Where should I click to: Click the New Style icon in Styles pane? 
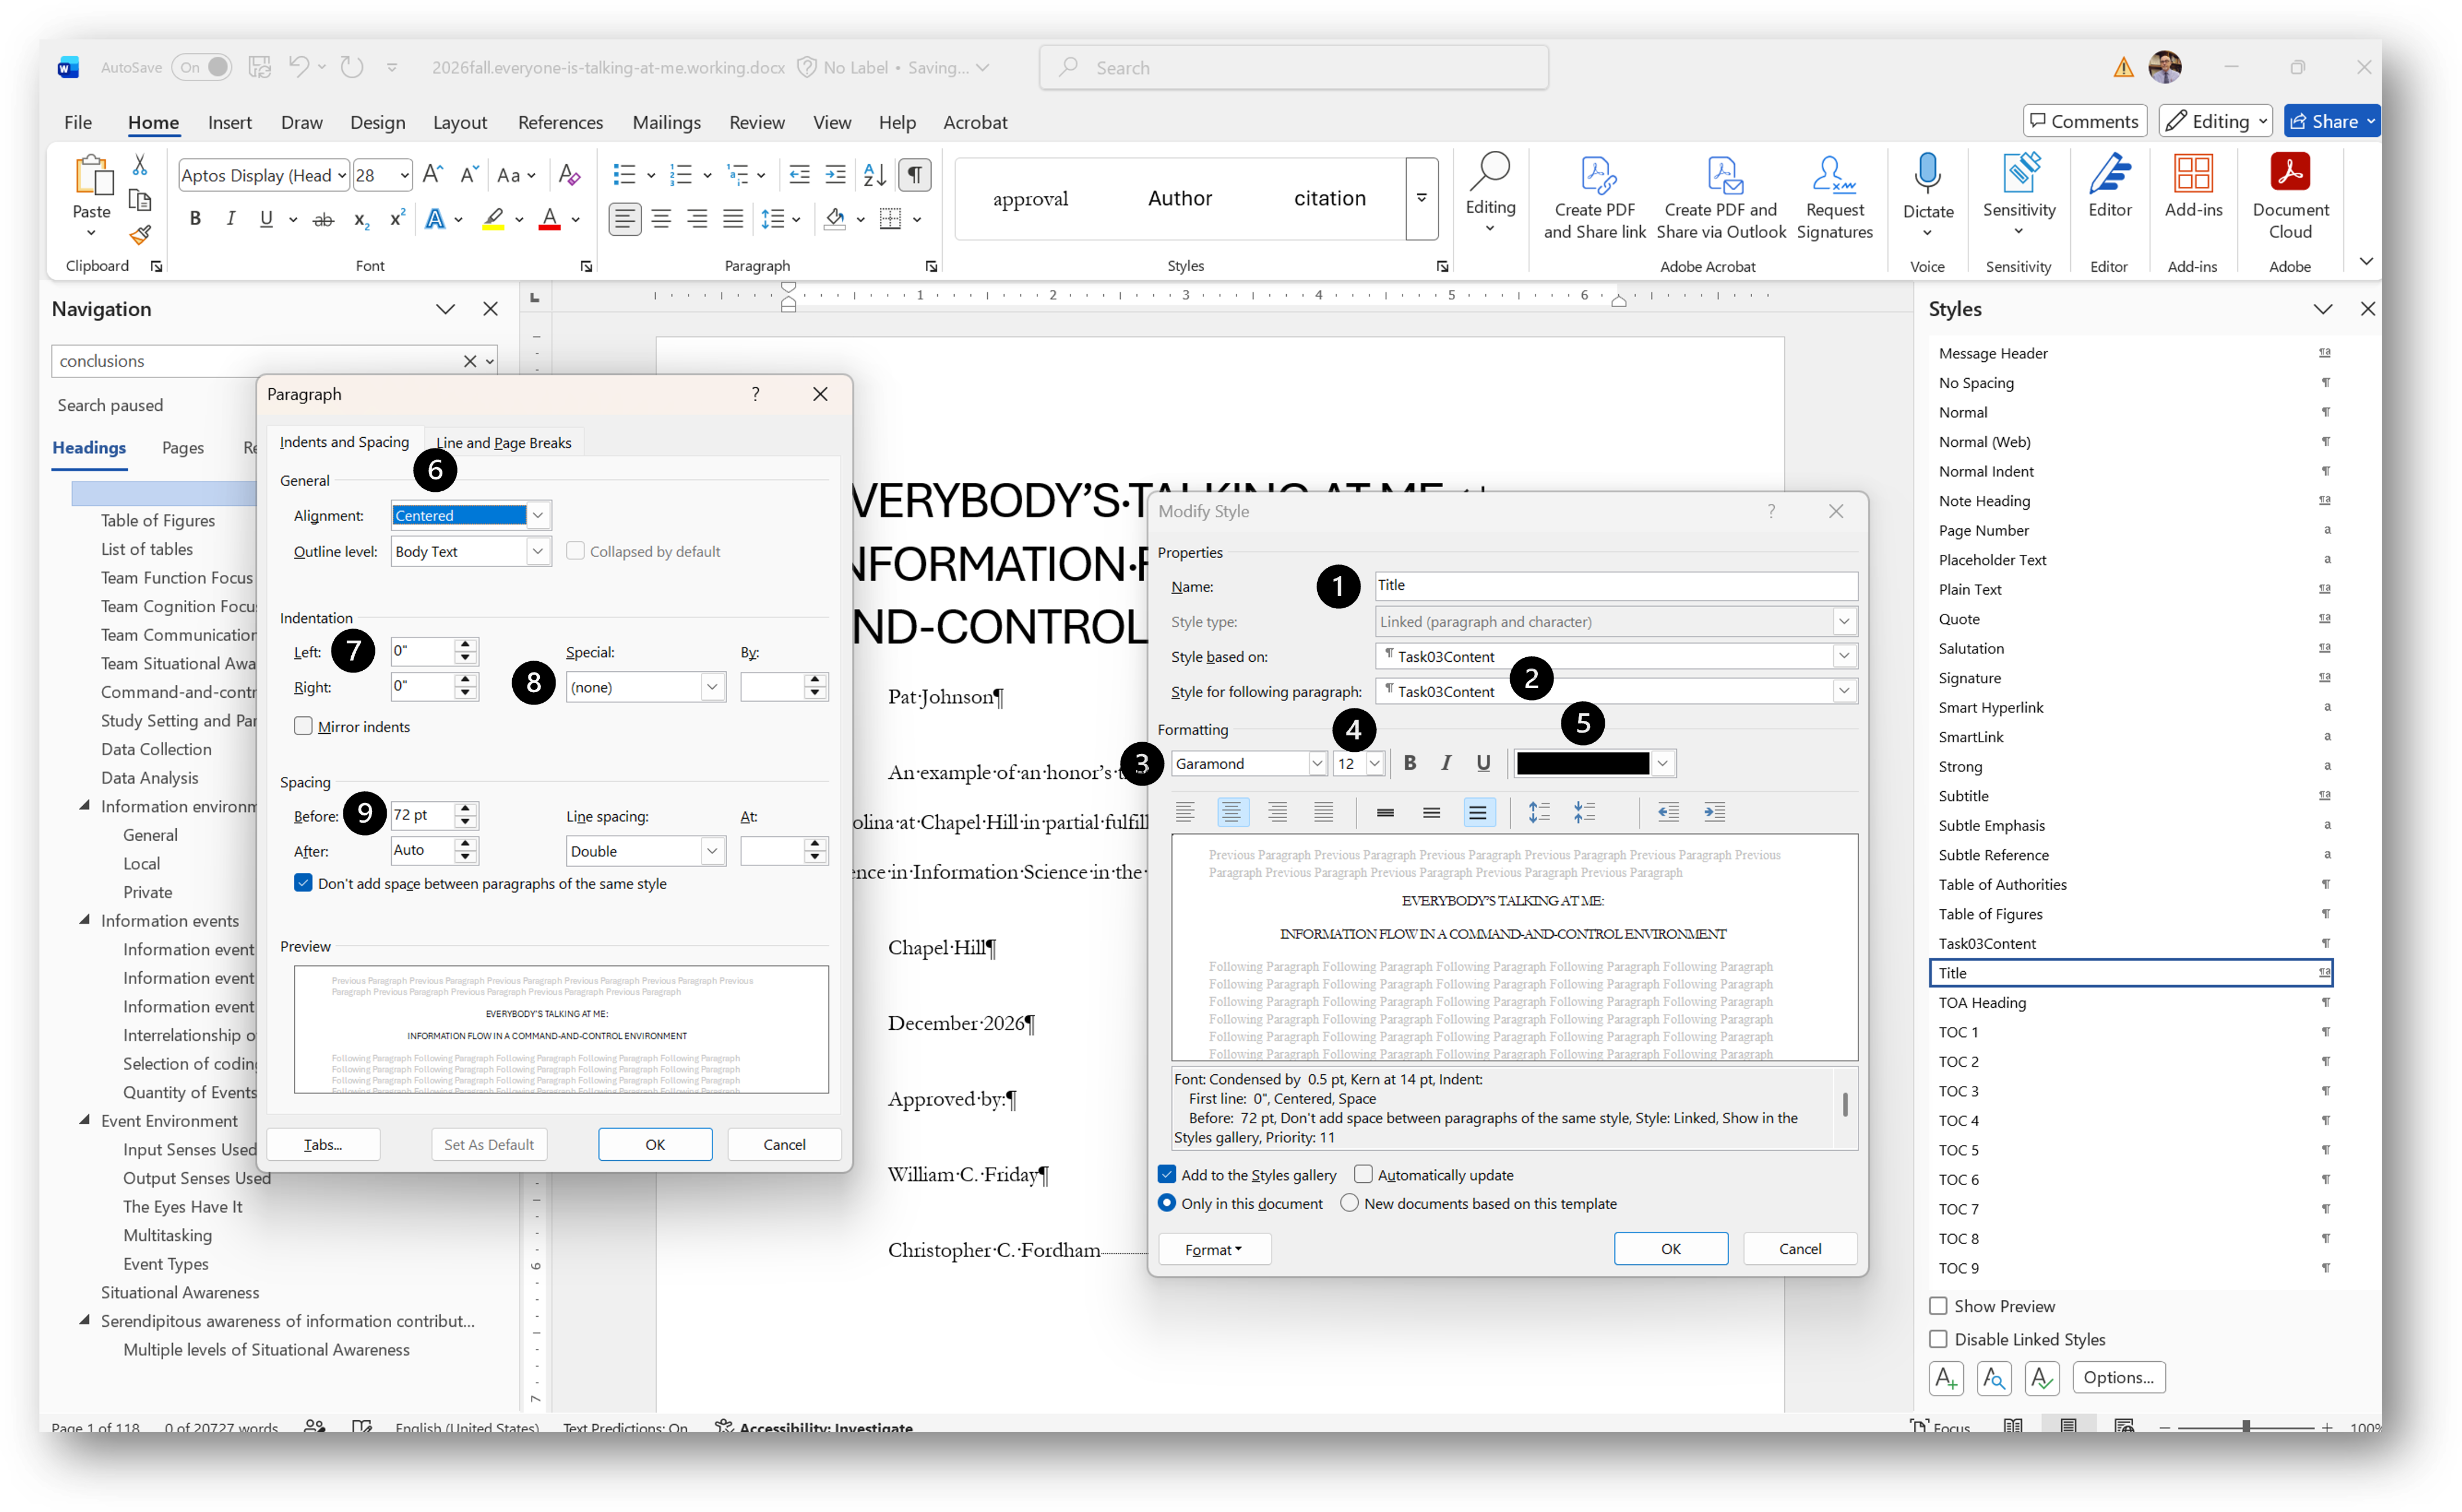[1945, 1378]
